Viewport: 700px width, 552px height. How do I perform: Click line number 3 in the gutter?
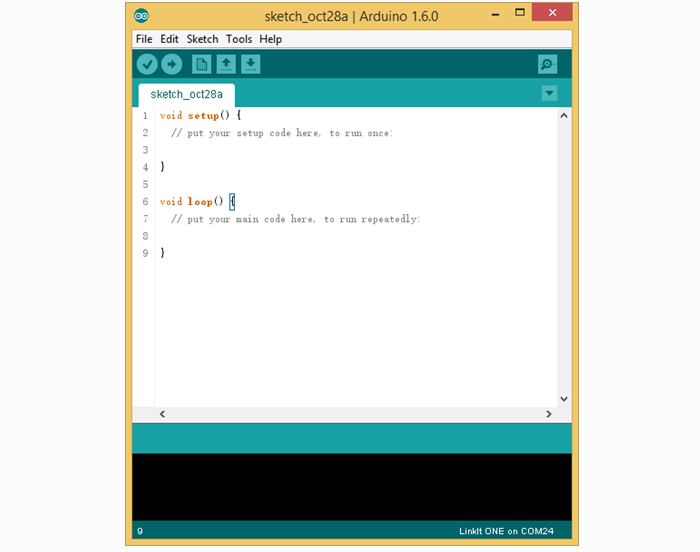point(145,150)
